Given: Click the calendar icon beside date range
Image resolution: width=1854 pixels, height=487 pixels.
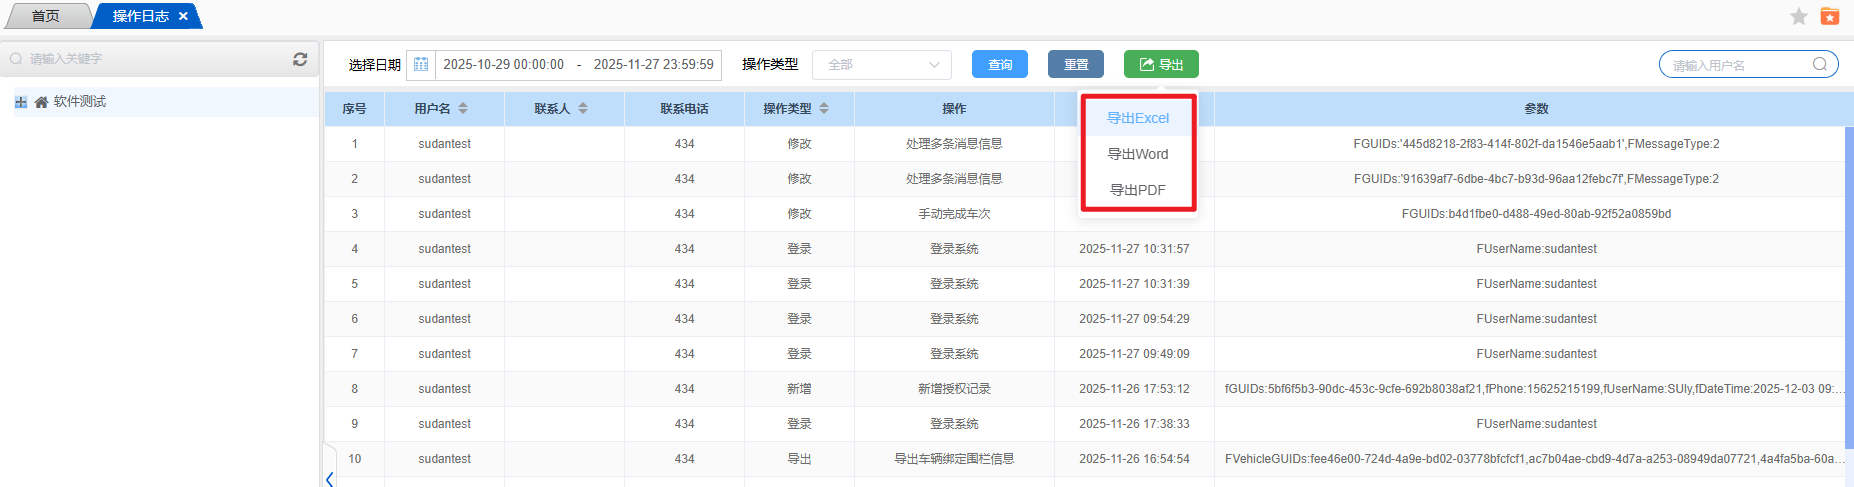Looking at the screenshot, I should pyautogui.click(x=421, y=65).
